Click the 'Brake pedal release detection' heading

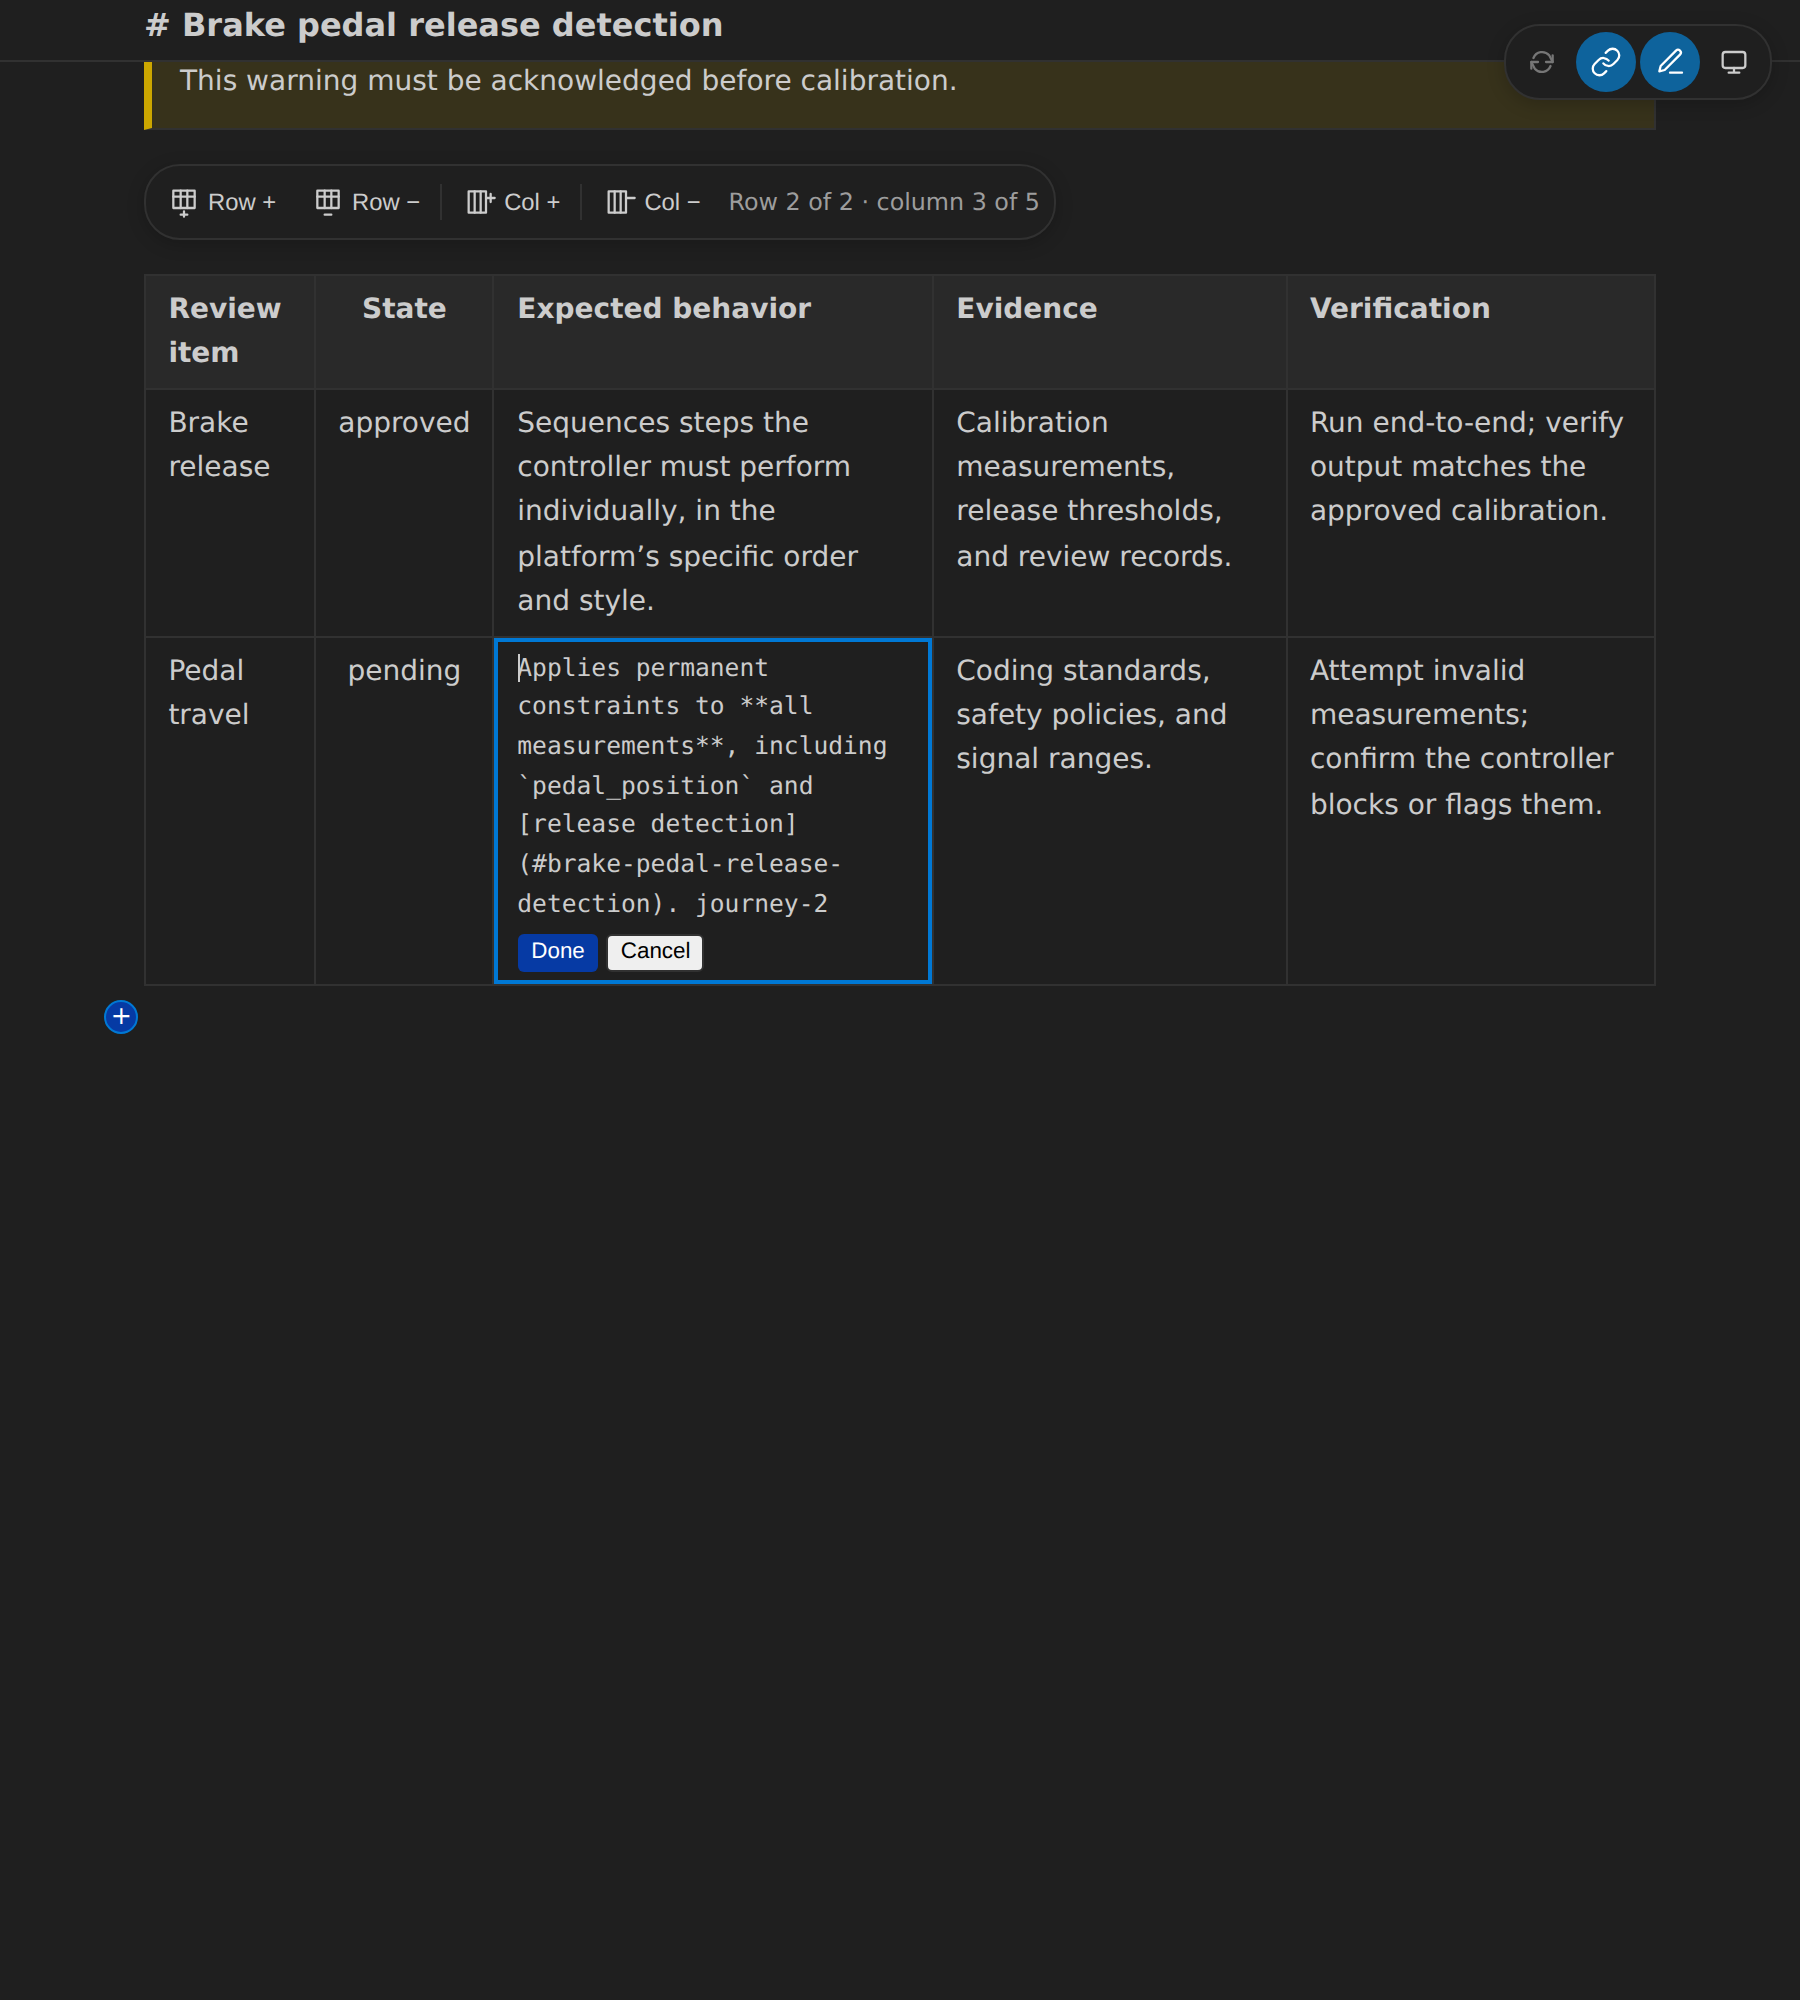(x=434, y=25)
